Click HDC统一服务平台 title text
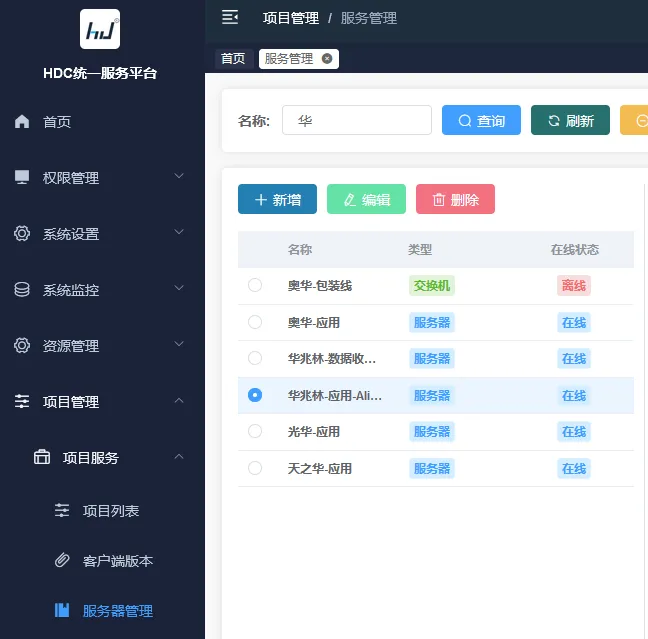This screenshot has width=648, height=639. click(x=100, y=73)
